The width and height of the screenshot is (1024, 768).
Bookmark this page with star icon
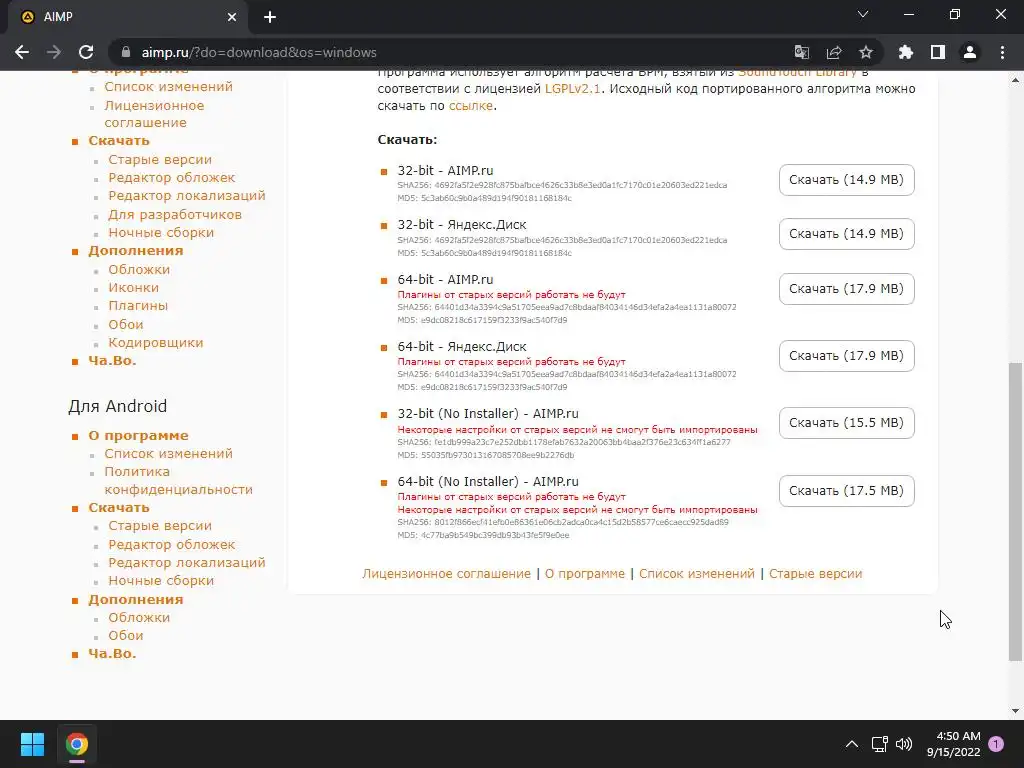pyautogui.click(x=866, y=52)
